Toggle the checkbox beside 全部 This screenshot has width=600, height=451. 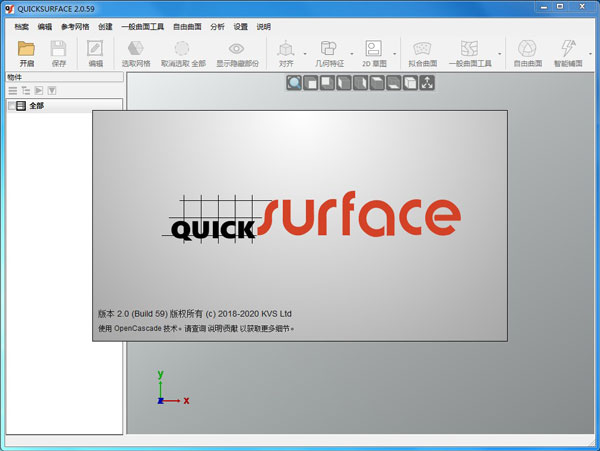pyautogui.click(x=11, y=106)
